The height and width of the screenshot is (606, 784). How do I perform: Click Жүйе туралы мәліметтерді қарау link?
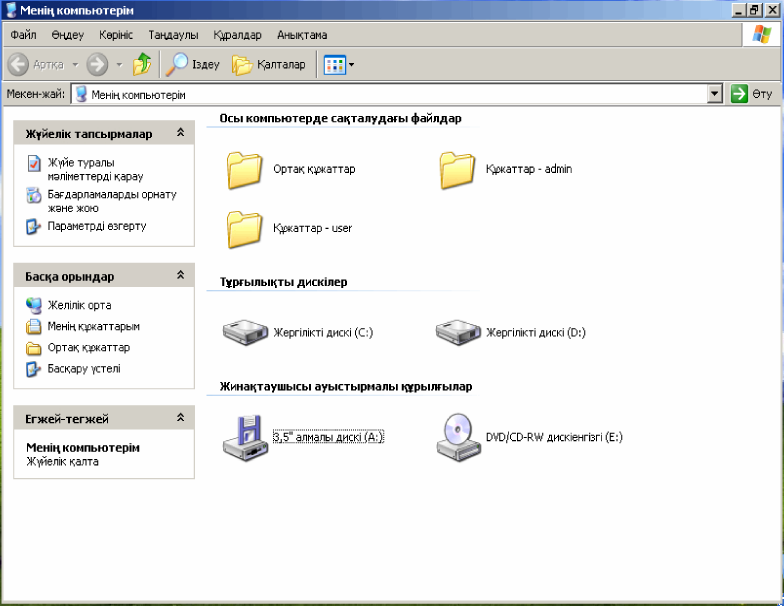96,170
